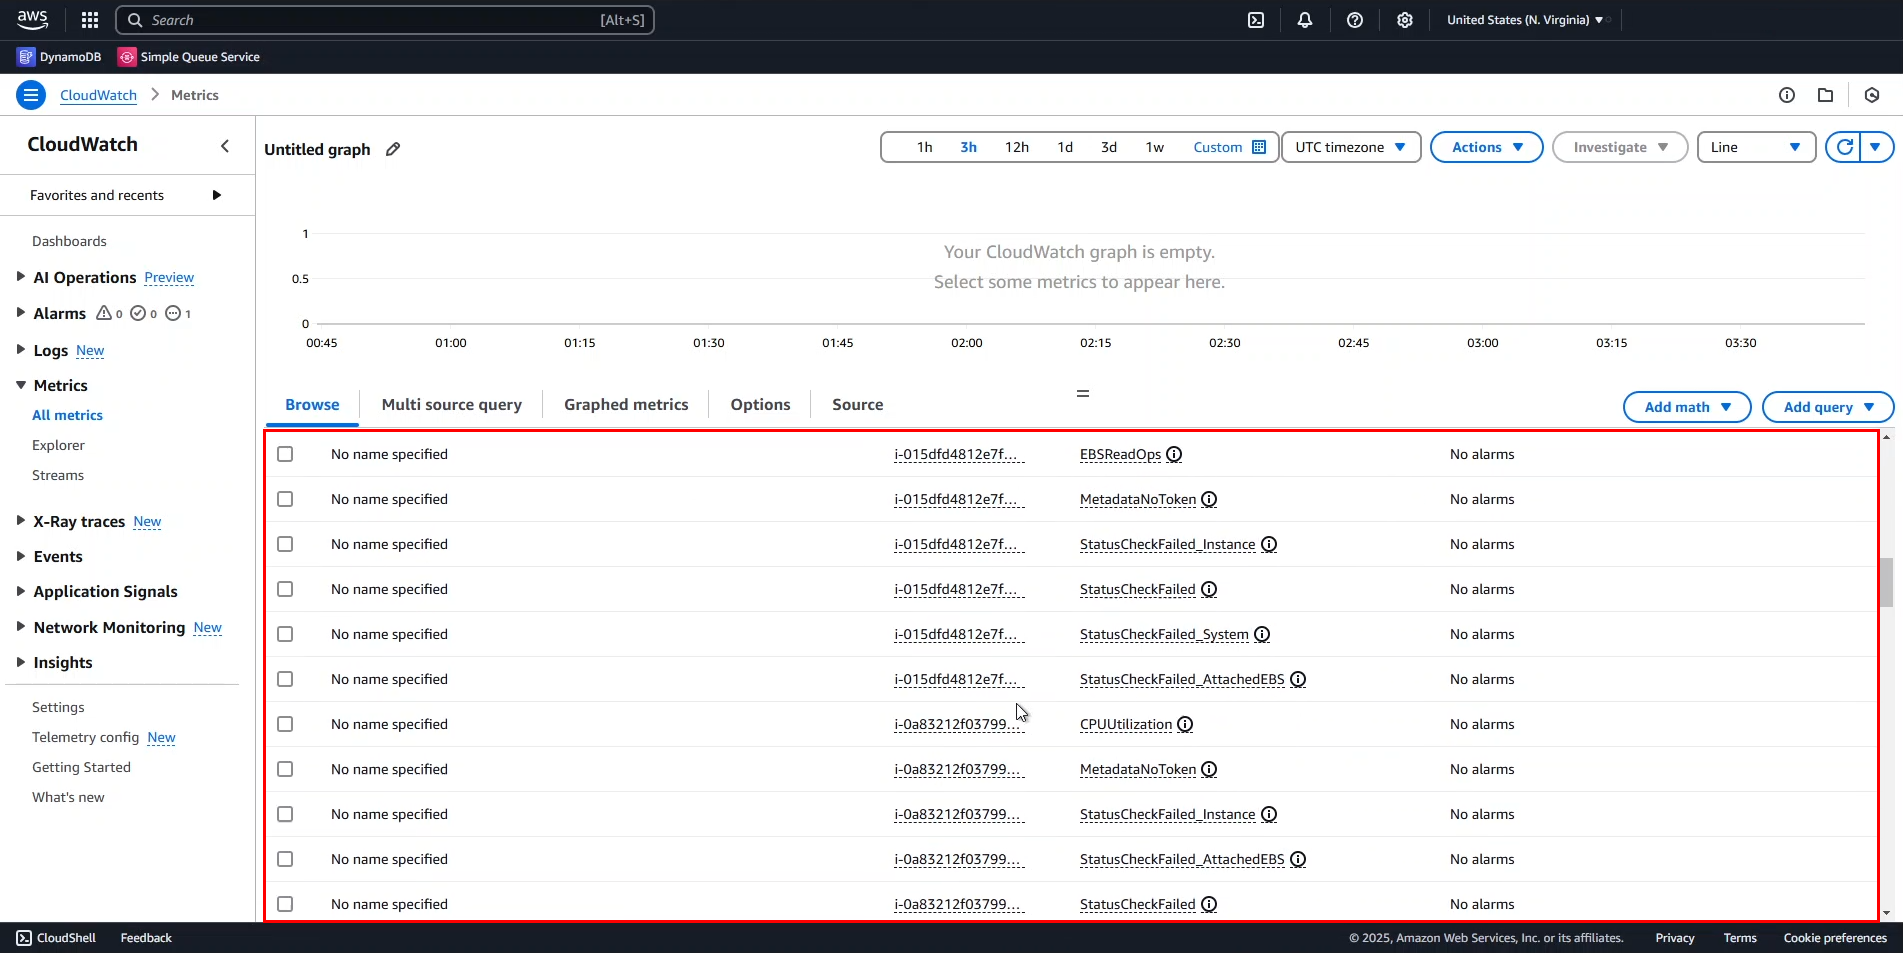Open the UTC timezone dropdown
The image size is (1903, 953).
pos(1350,147)
